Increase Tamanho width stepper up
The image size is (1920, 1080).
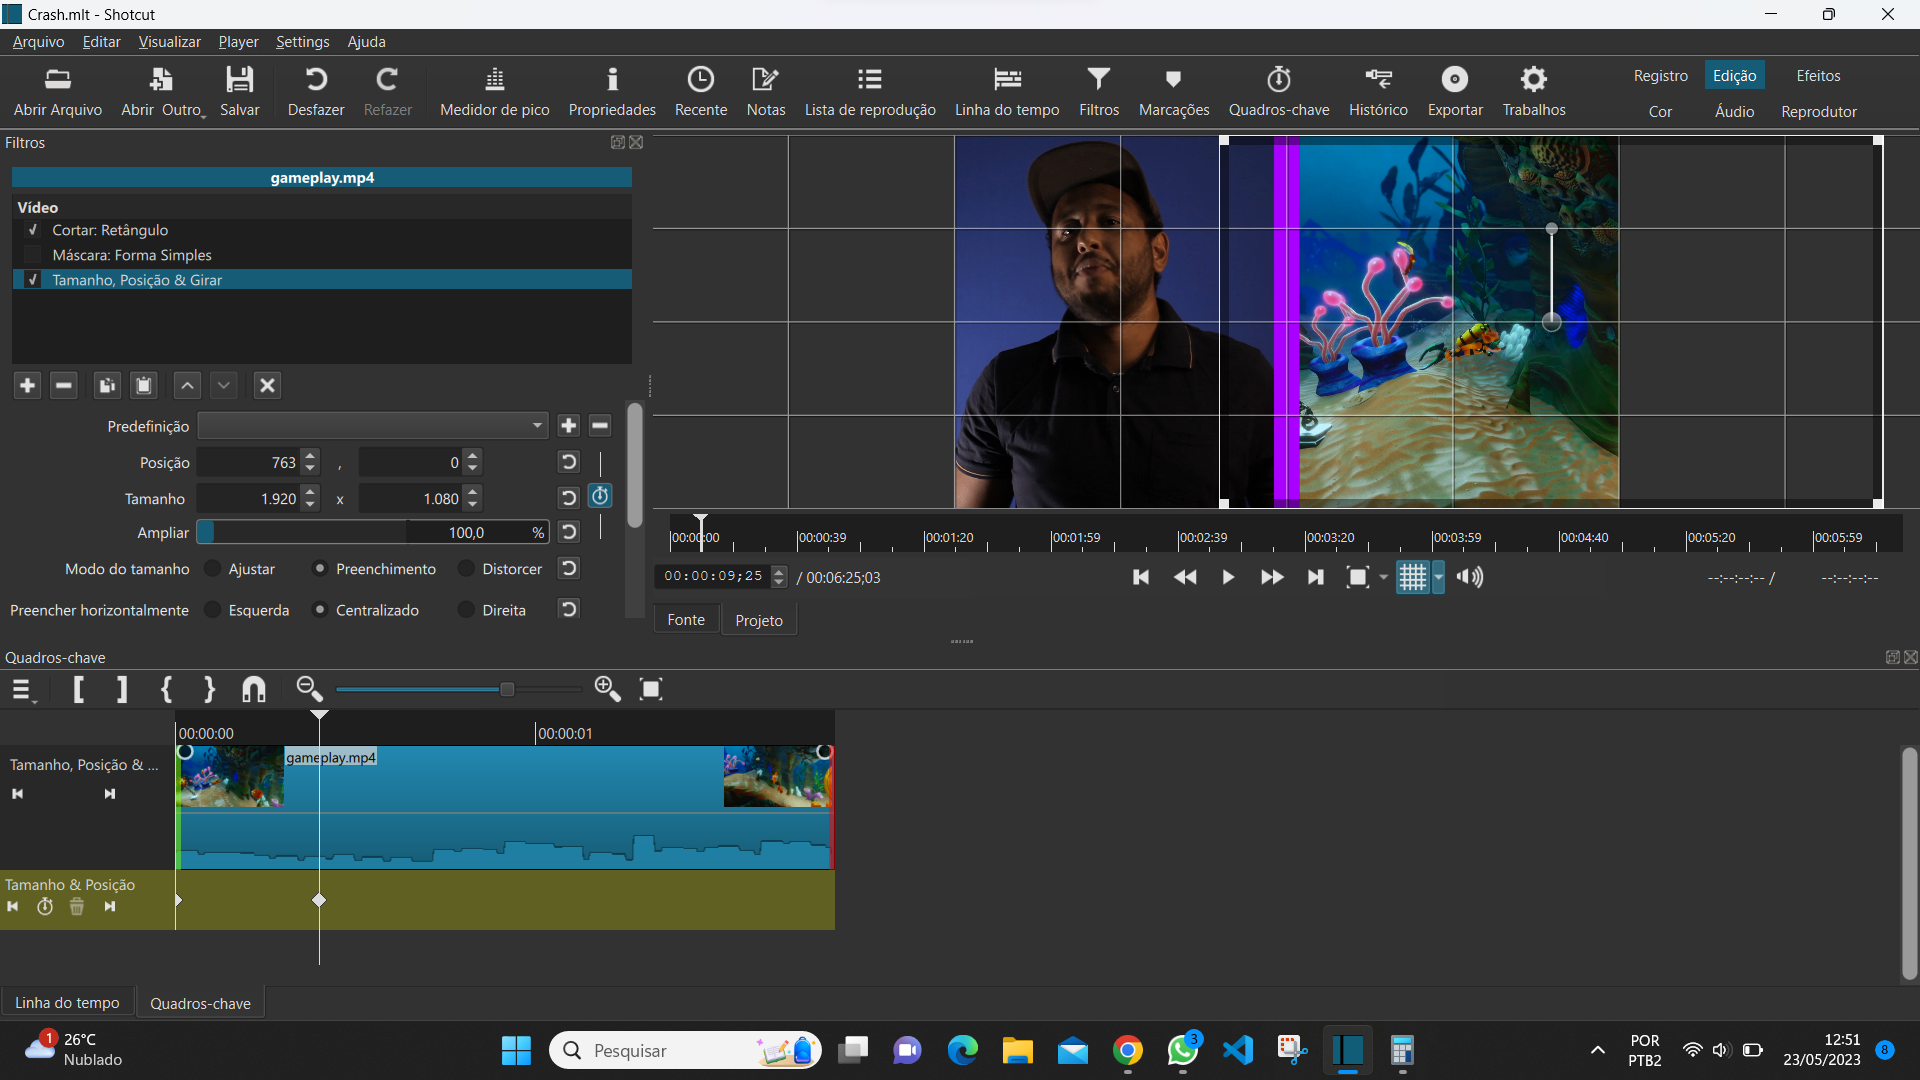pos(311,492)
